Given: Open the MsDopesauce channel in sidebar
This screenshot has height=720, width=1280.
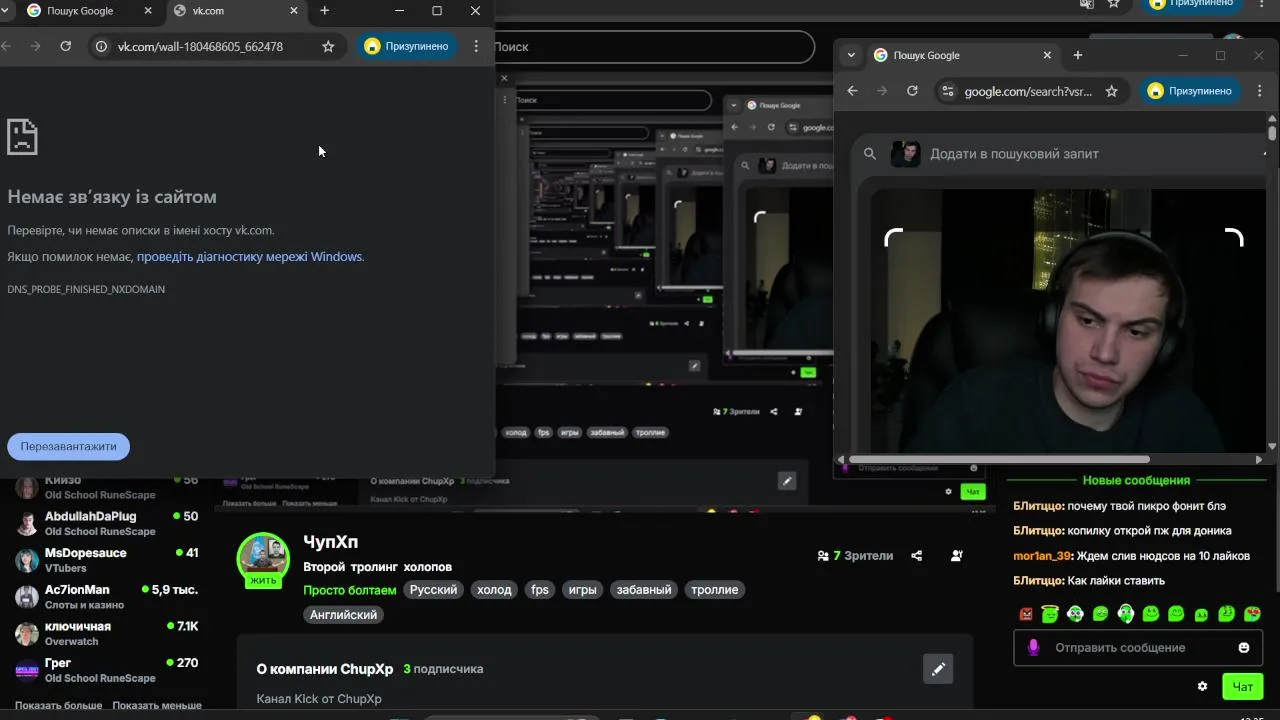Looking at the screenshot, I should [x=107, y=560].
